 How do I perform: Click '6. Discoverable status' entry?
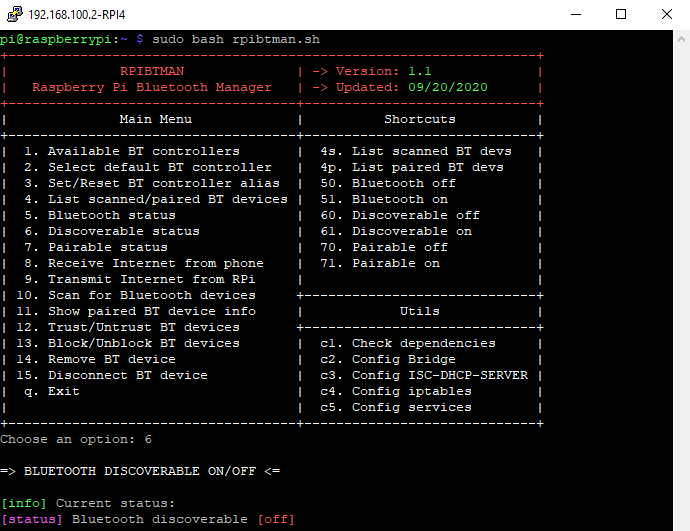pos(112,231)
